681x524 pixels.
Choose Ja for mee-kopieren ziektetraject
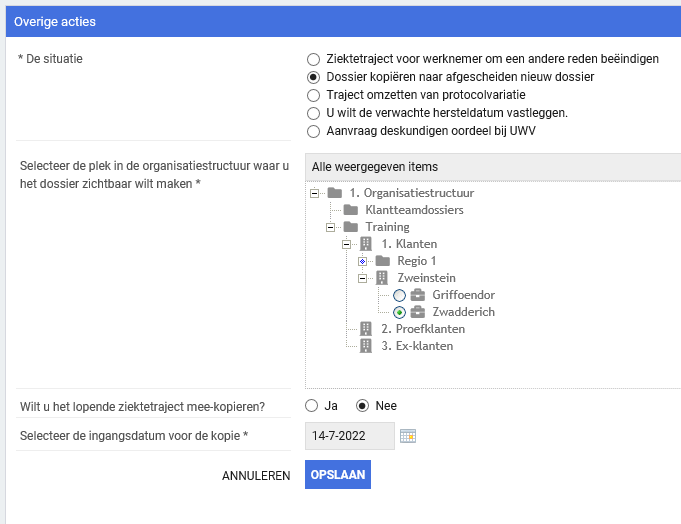click(313, 406)
